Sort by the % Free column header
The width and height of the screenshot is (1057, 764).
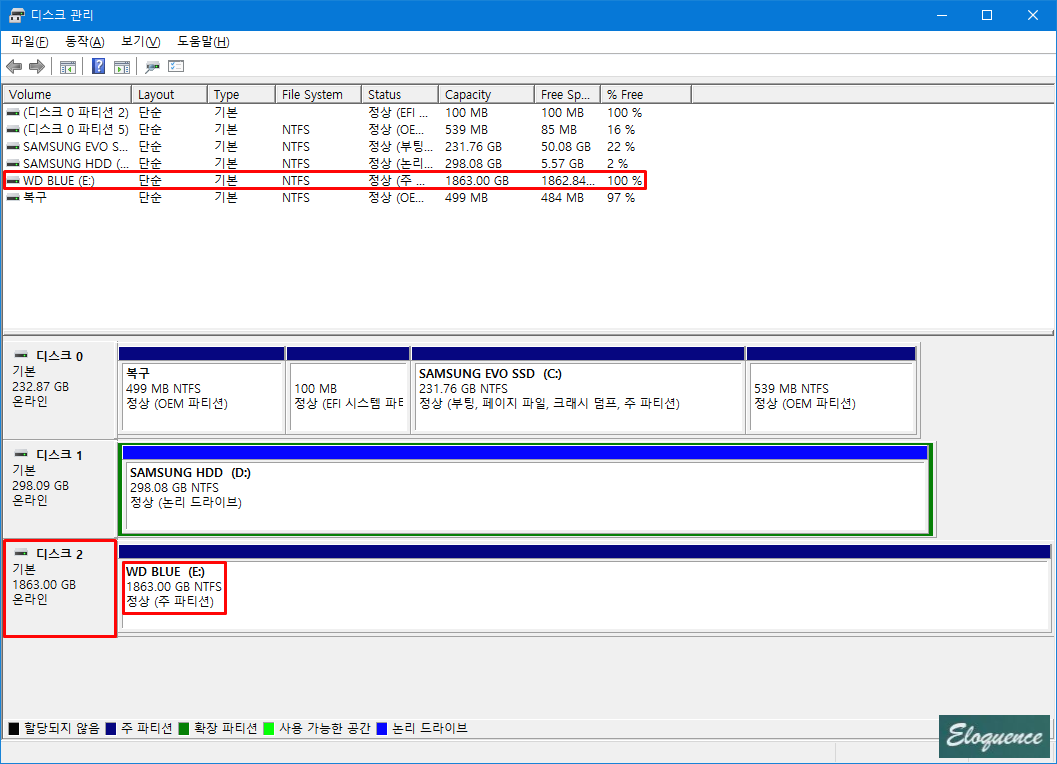pyautogui.click(x=646, y=94)
